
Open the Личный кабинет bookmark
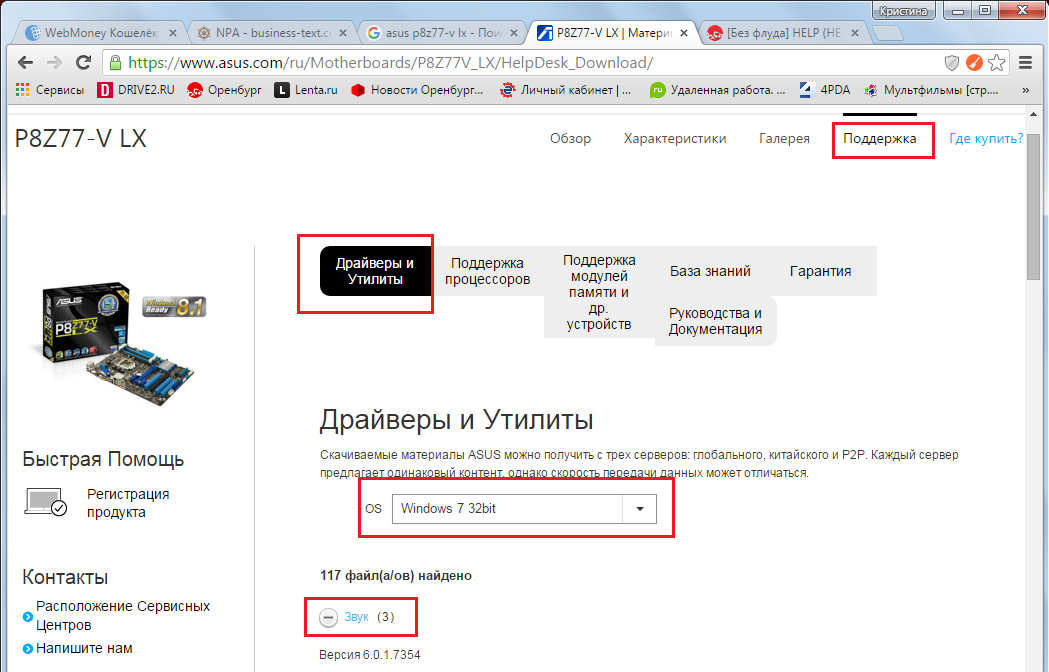coord(566,90)
